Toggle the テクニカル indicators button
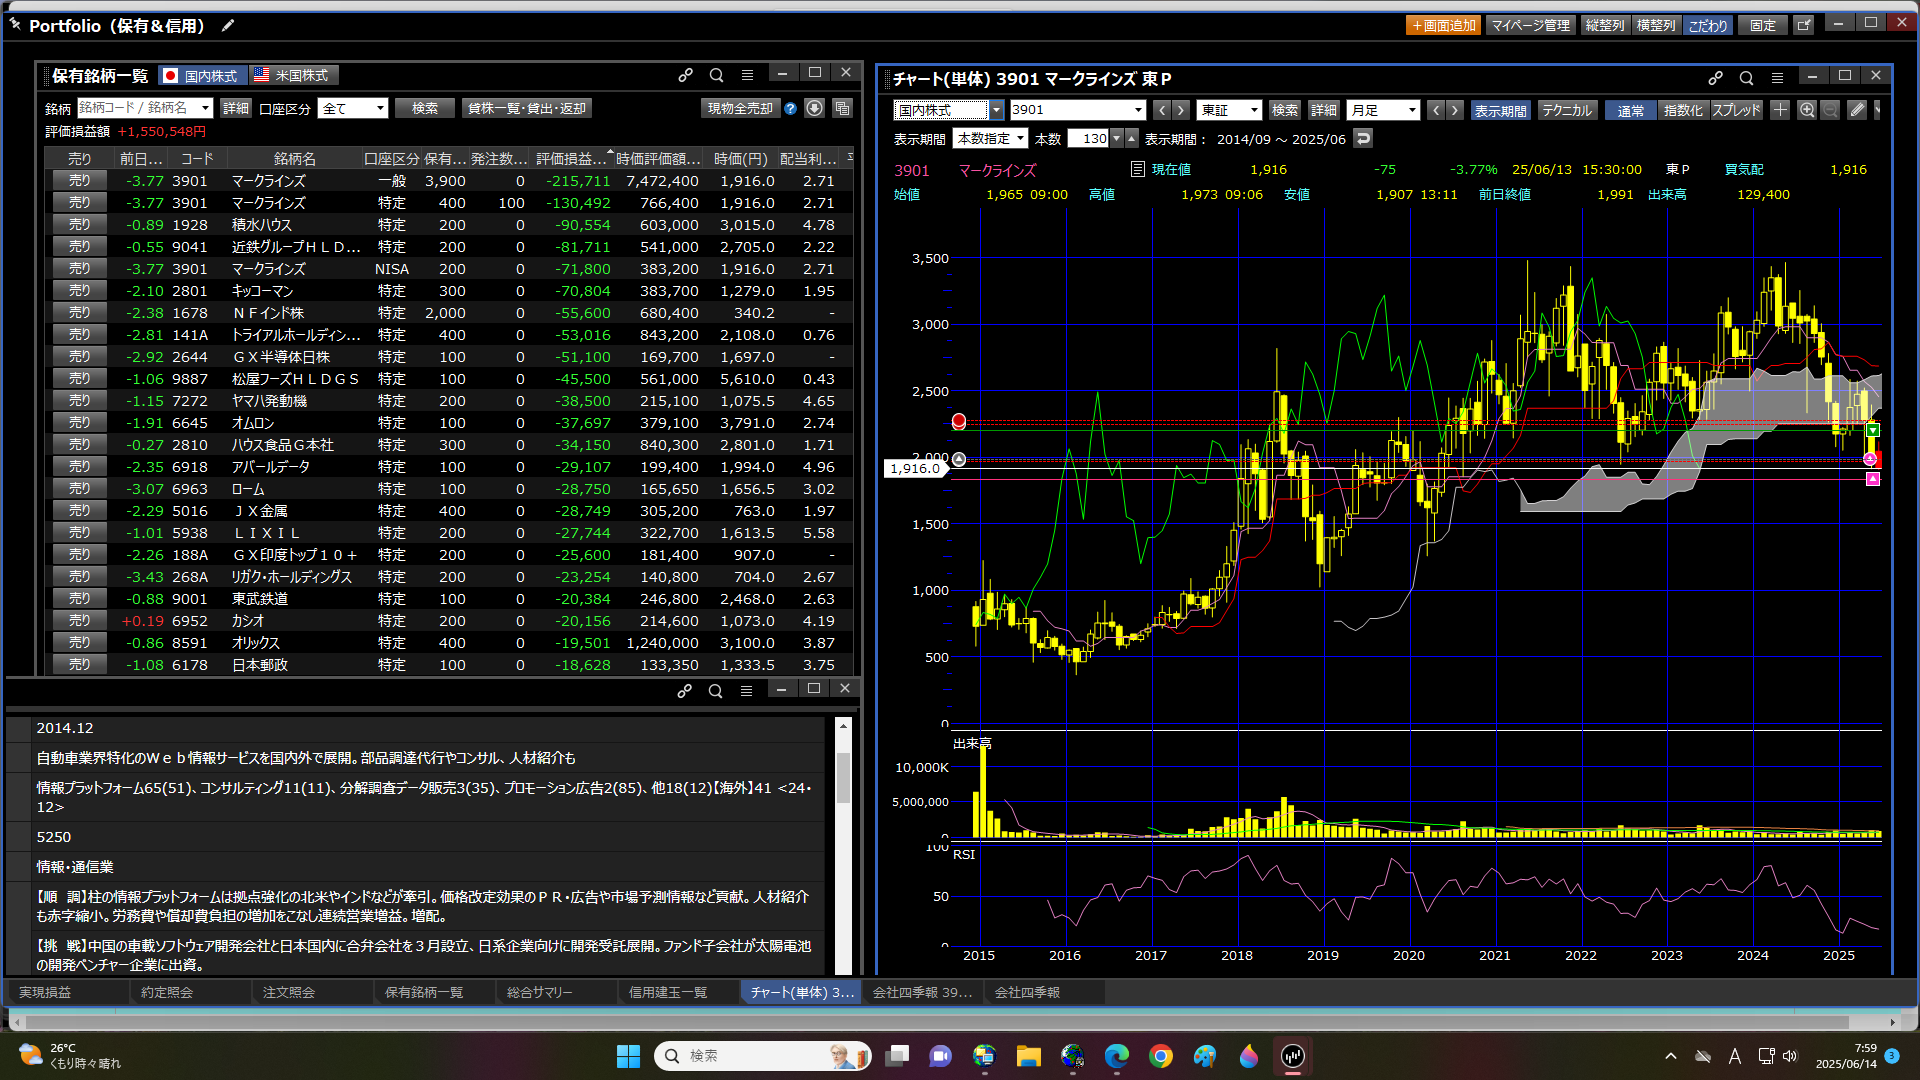The width and height of the screenshot is (1920, 1080). (x=1566, y=110)
